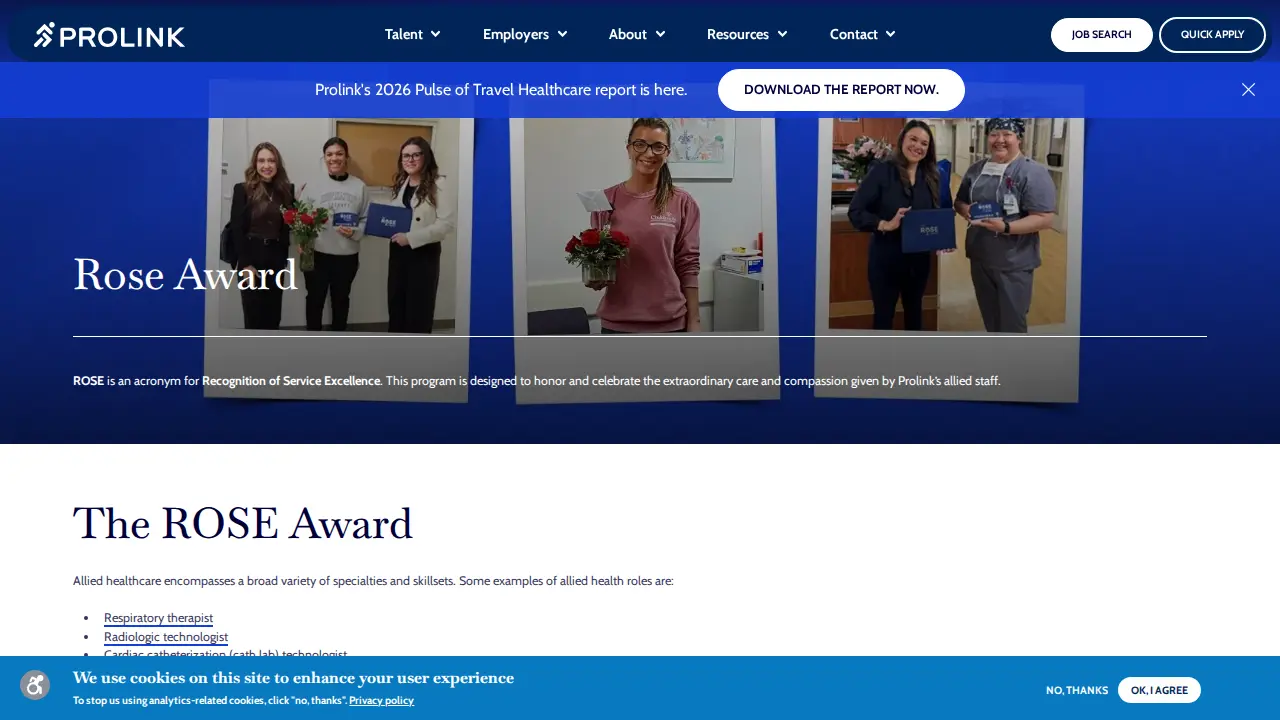This screenshot has width=1280, height=720.
Task: Click the 2026 Pulse report banner text
Action: point(501,90)
